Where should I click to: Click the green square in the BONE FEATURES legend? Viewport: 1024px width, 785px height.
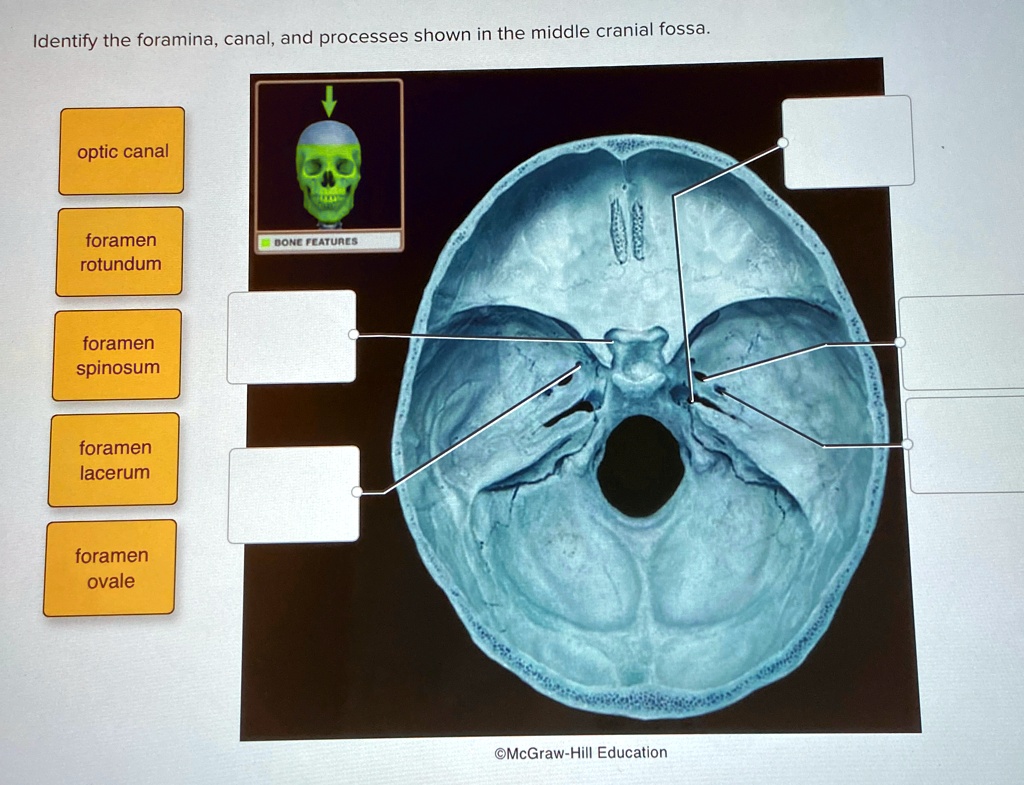[x=265, y=240]
